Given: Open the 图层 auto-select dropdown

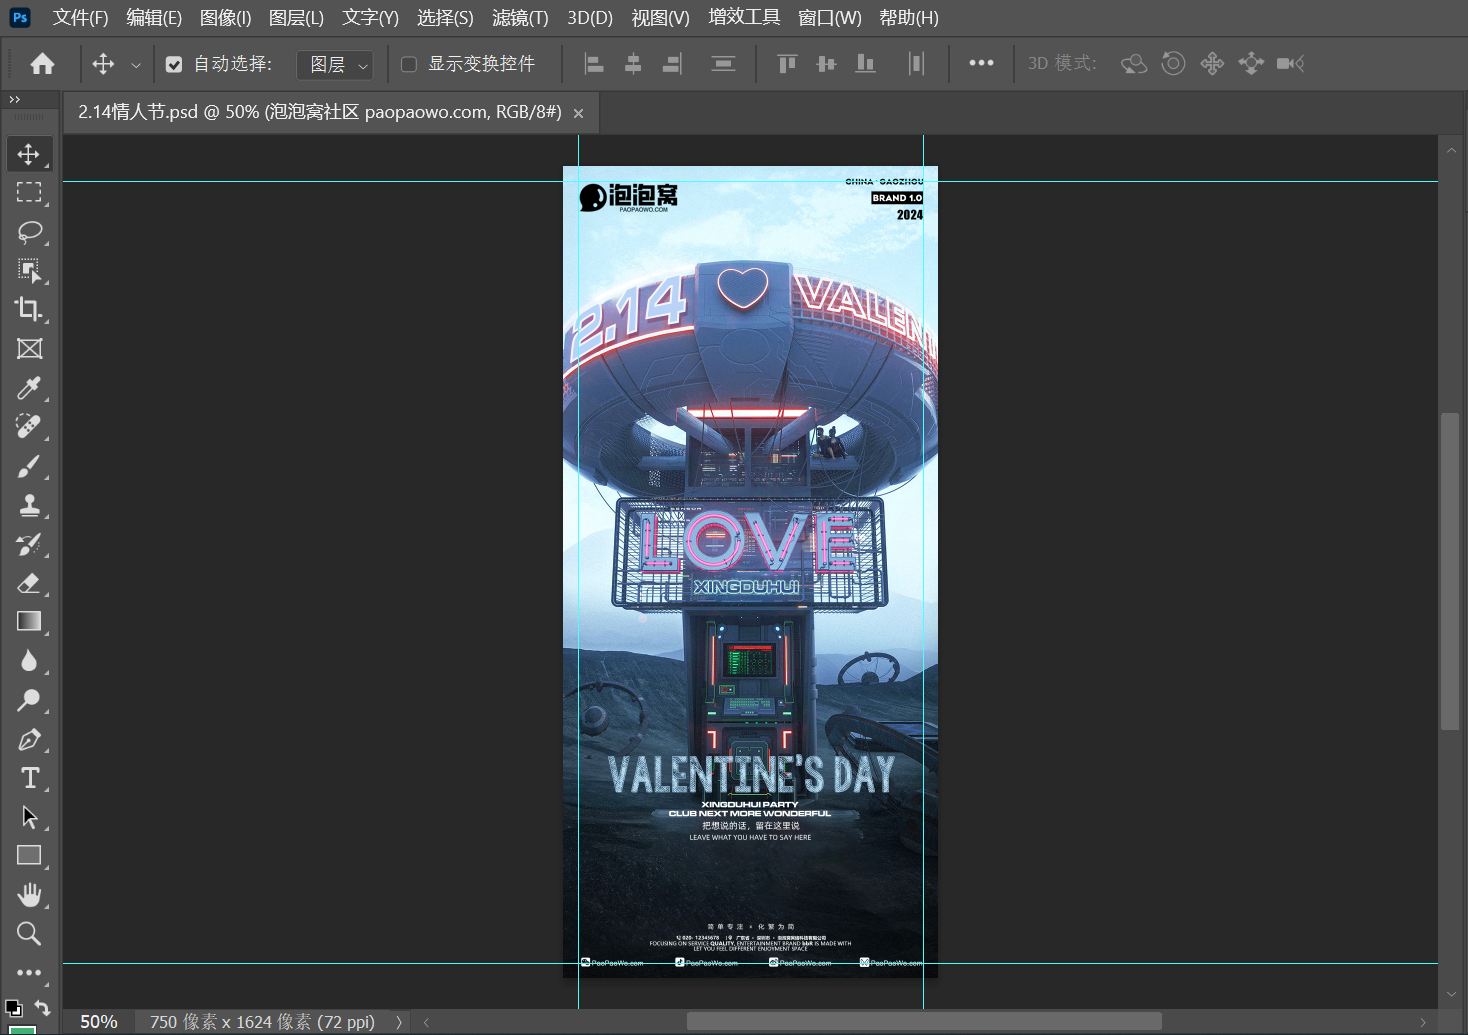Looking at the screenshot, I should pyautogui.click(x=335, y=65).
